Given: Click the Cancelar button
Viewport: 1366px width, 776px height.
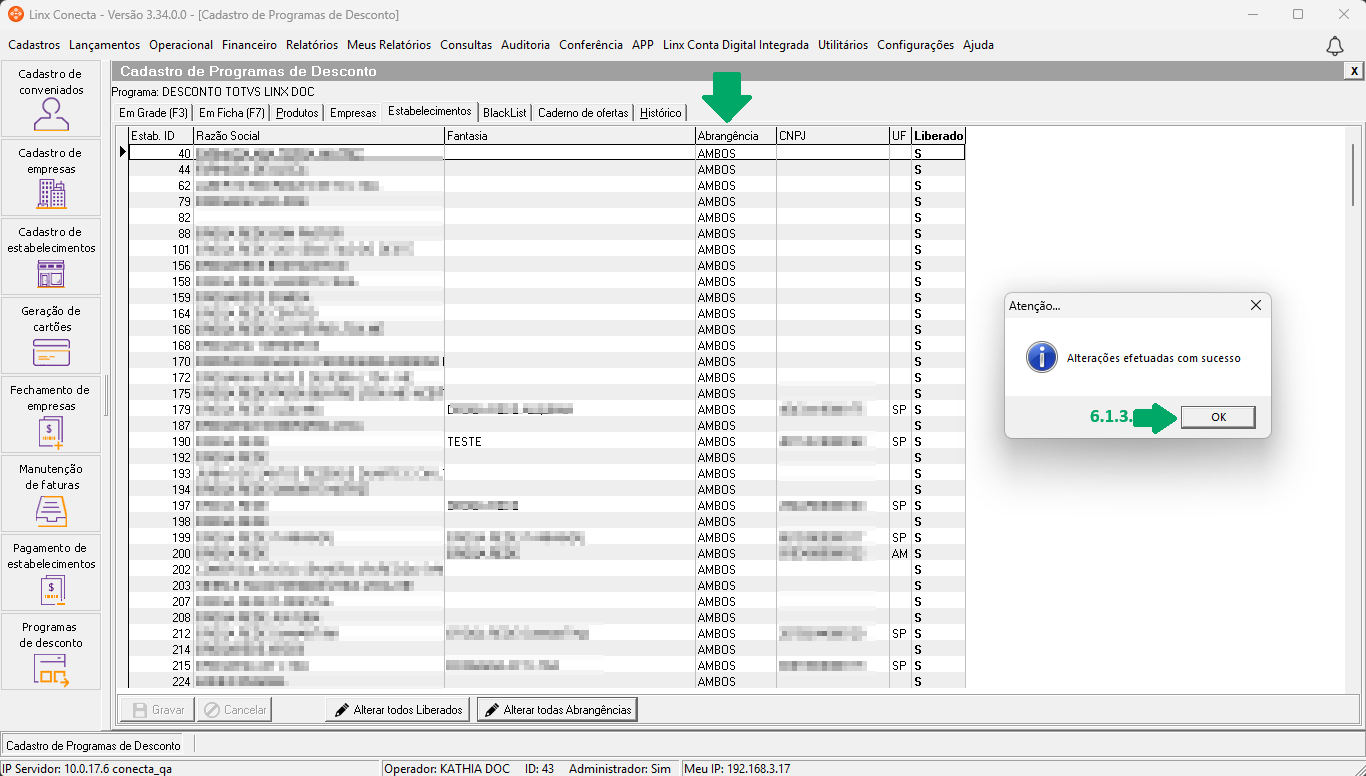Looking at the screenshot, I should (x=235, y=710).
